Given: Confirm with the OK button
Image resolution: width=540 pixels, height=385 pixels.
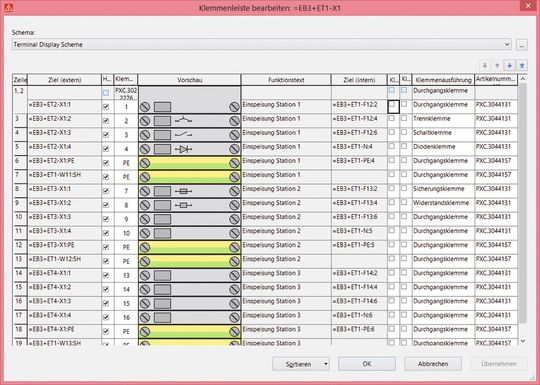Looking at the screenshot, I should pos(367,364).
